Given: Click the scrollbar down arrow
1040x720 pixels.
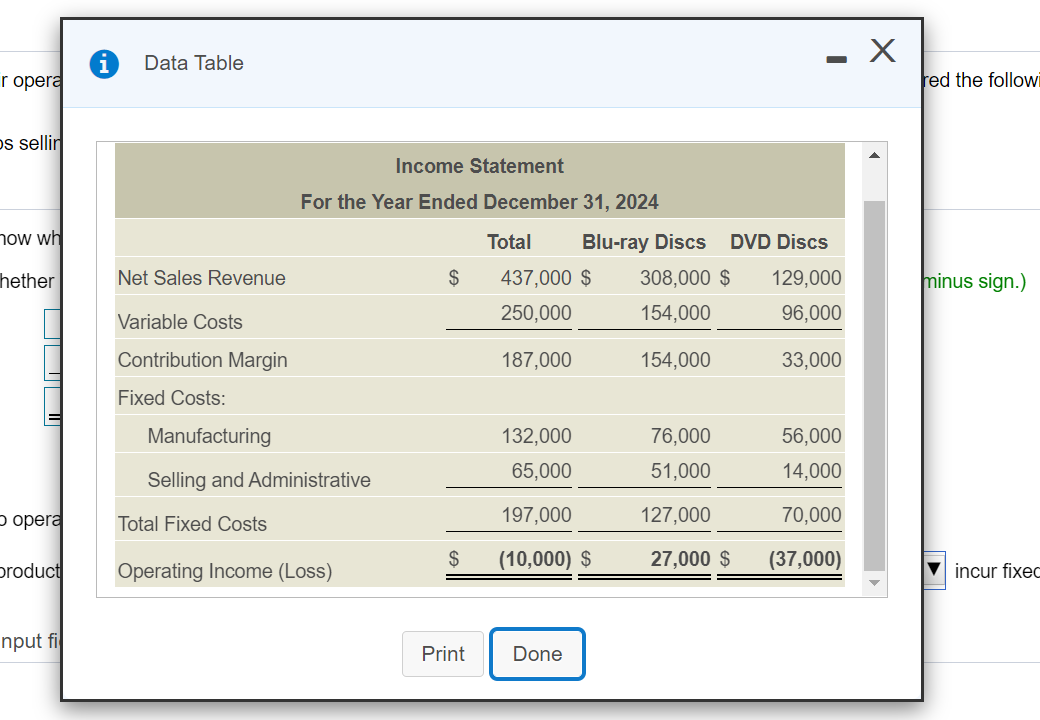Looking at the screenshot, I should pyautogui.click(x=873, y=583).
